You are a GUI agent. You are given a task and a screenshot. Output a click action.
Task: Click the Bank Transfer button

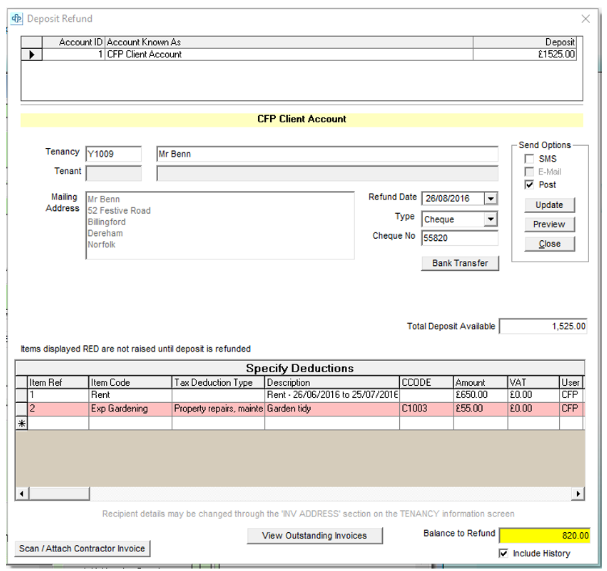[x=460, y=263]
